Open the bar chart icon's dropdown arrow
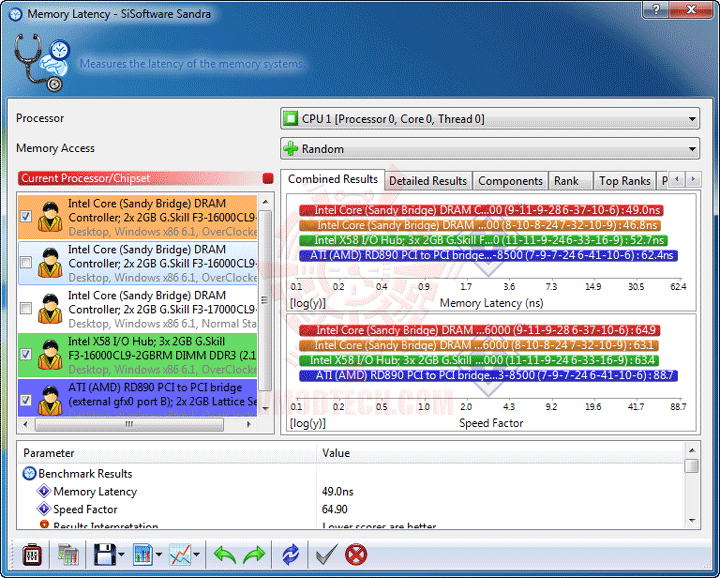This screenshot has height=578, width=720. point(159,555)
